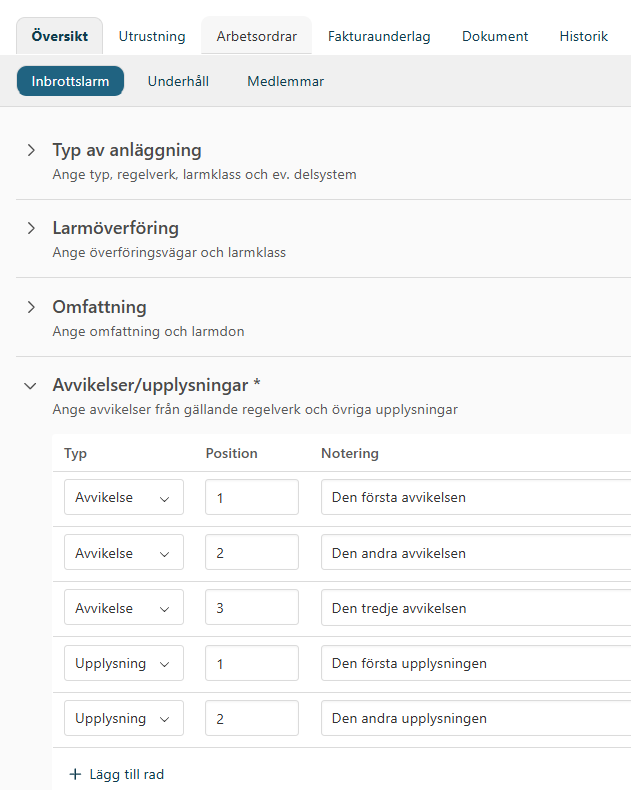631x790 pixels.
Task: Select the Underhåll sub-tab
Action: [178, 81]
